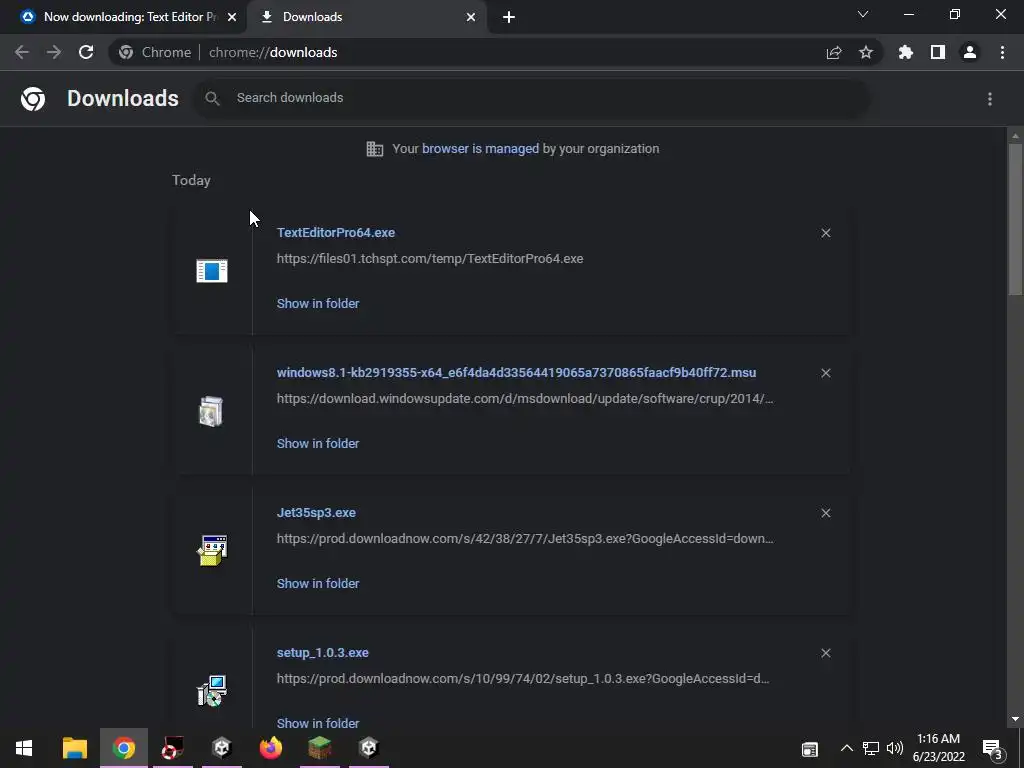Click the 'browser is managed' link
Image resolution: width=1024 pixels, height=768 pixels.
[x=481, y=148]
